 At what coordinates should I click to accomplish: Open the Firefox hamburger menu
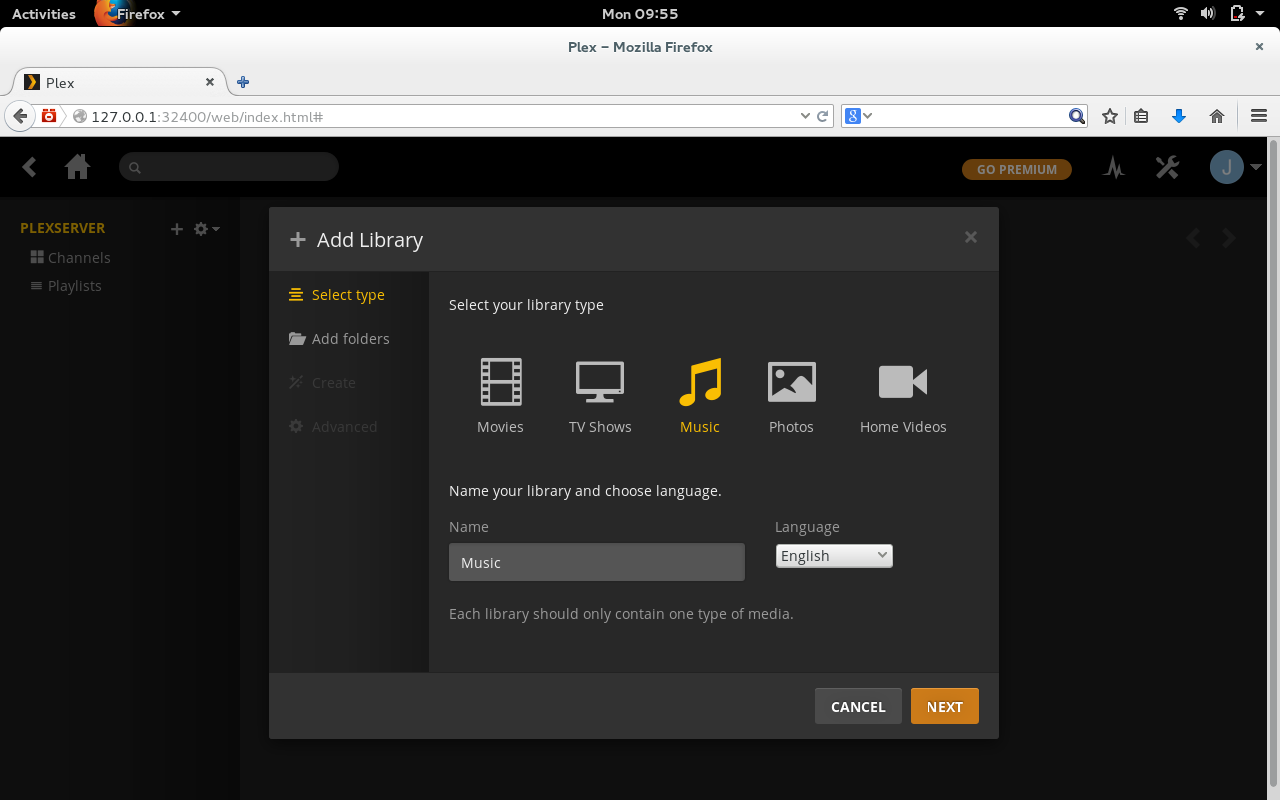(x=1259, y=116)
